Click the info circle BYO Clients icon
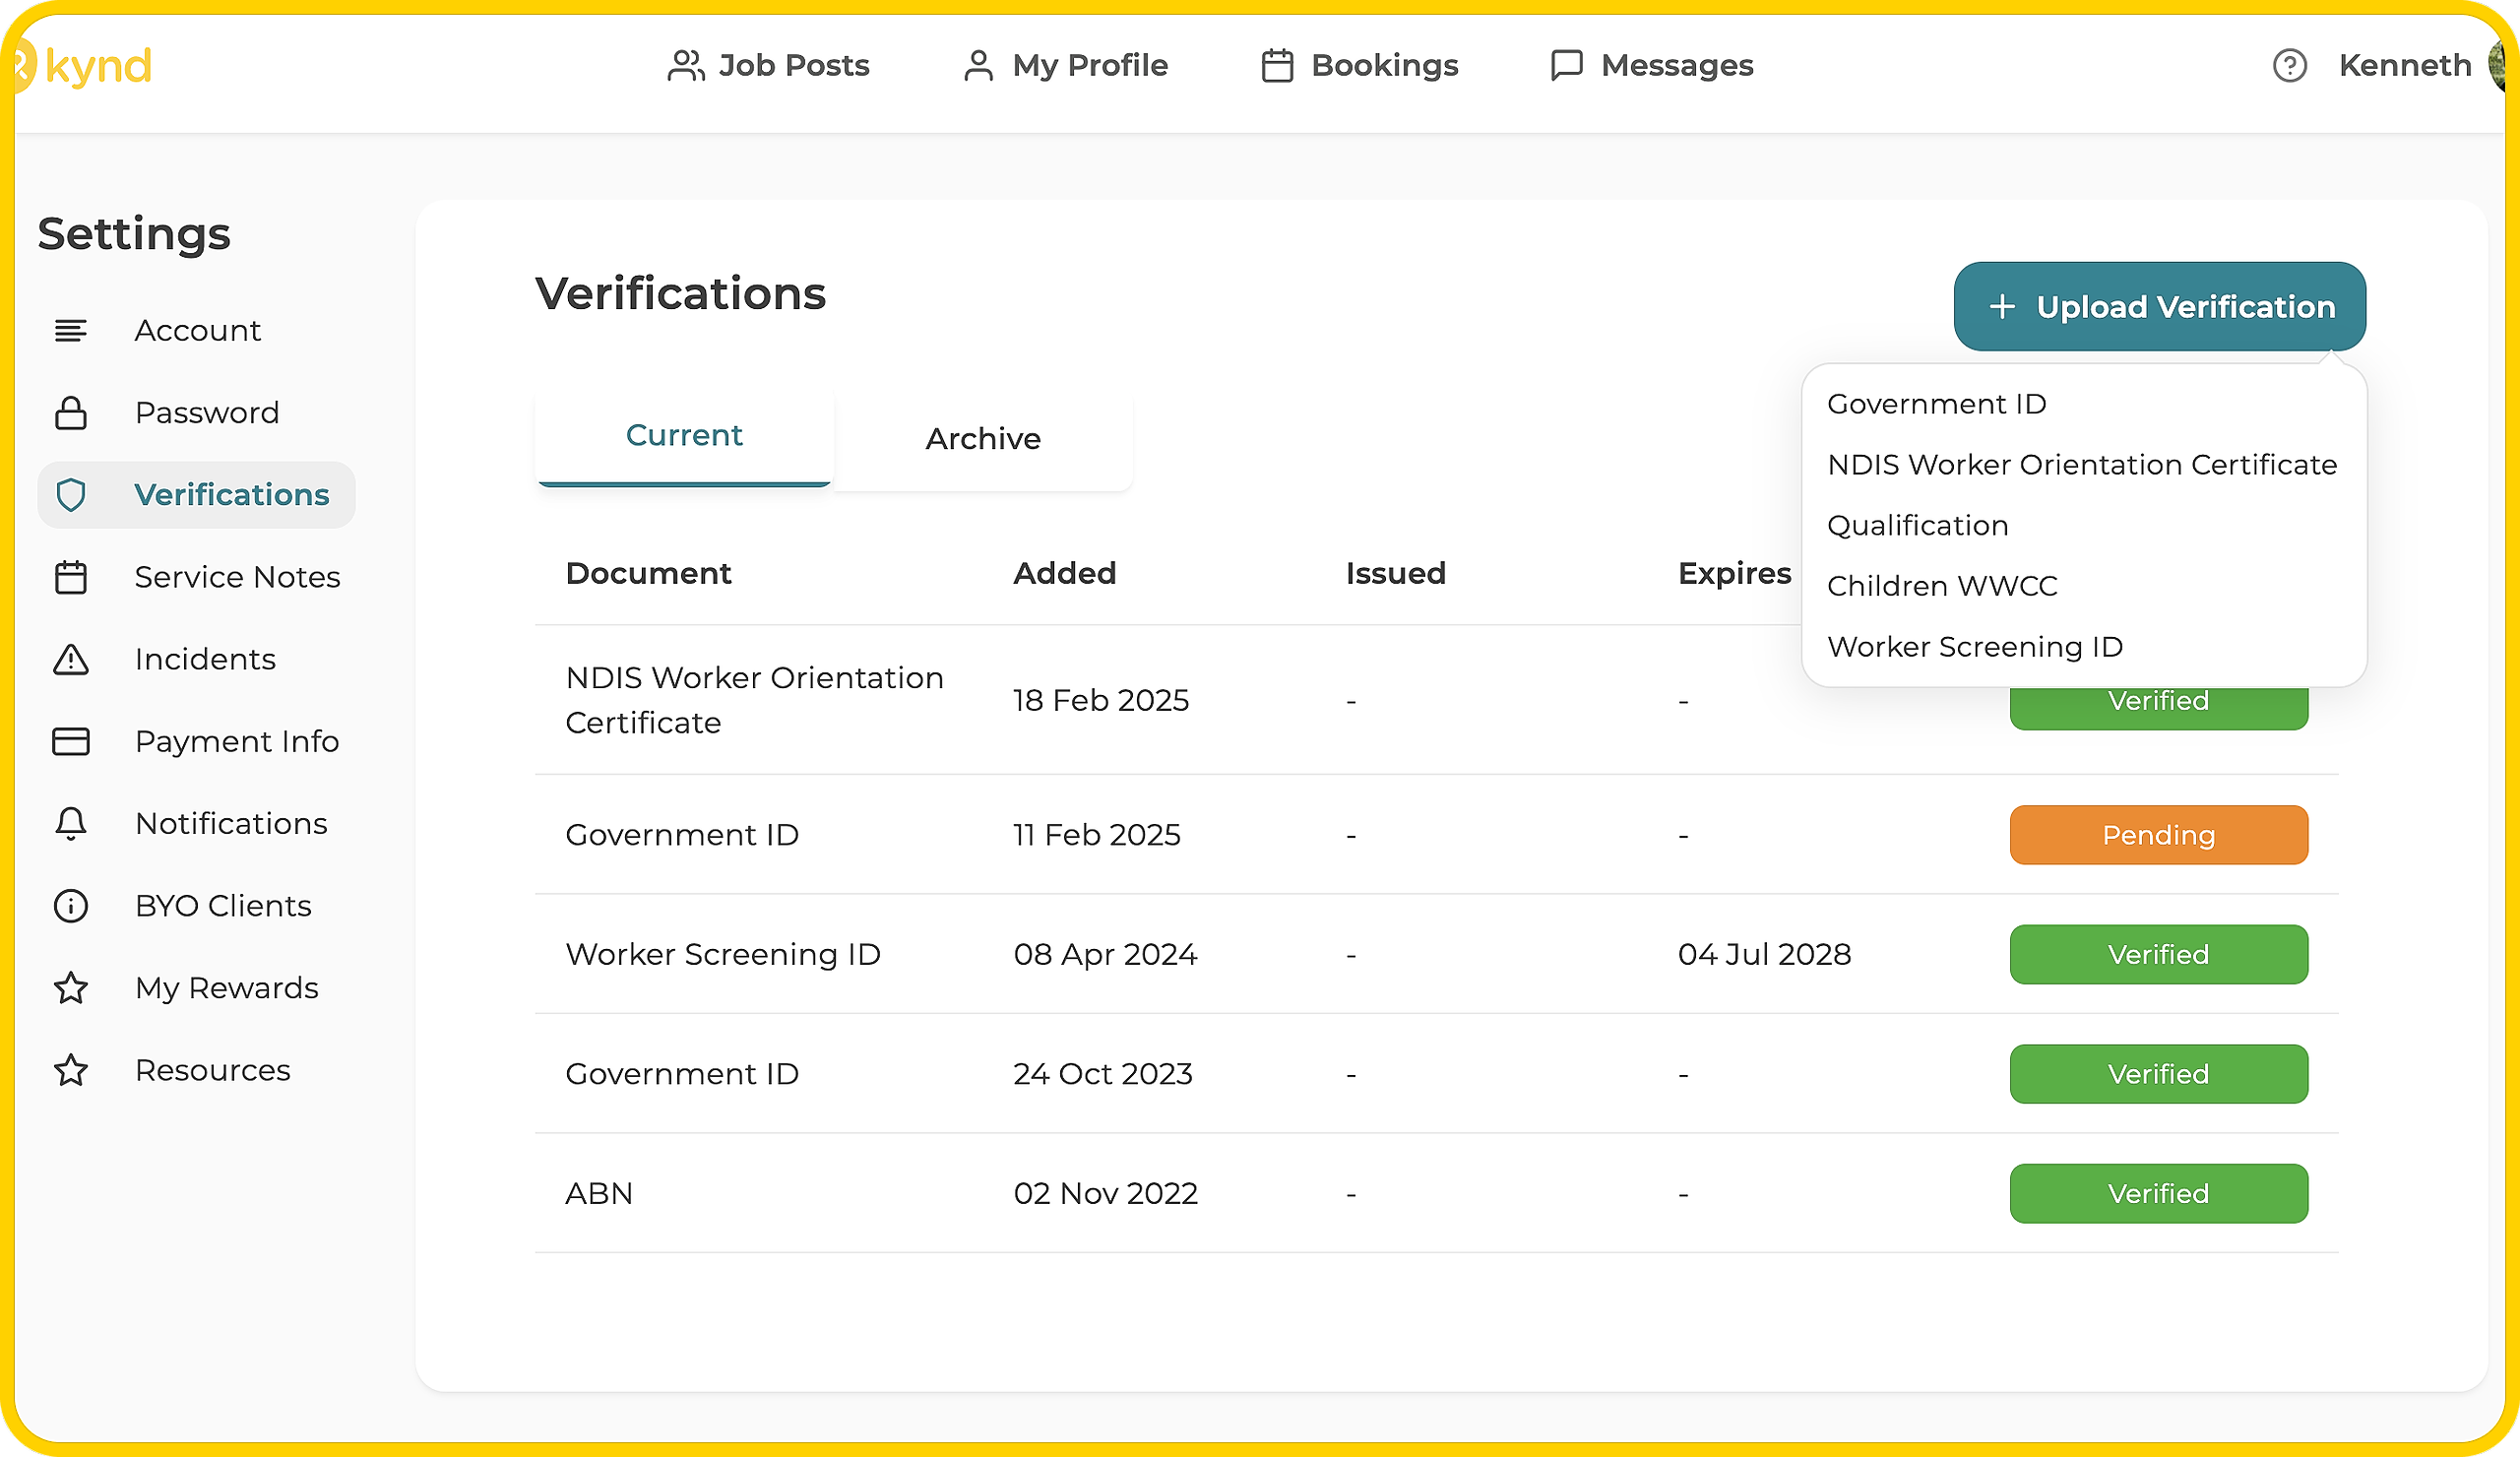The width and height of the screenshot is (2520, 1457). pyautogui.click(x=71, y=906)
